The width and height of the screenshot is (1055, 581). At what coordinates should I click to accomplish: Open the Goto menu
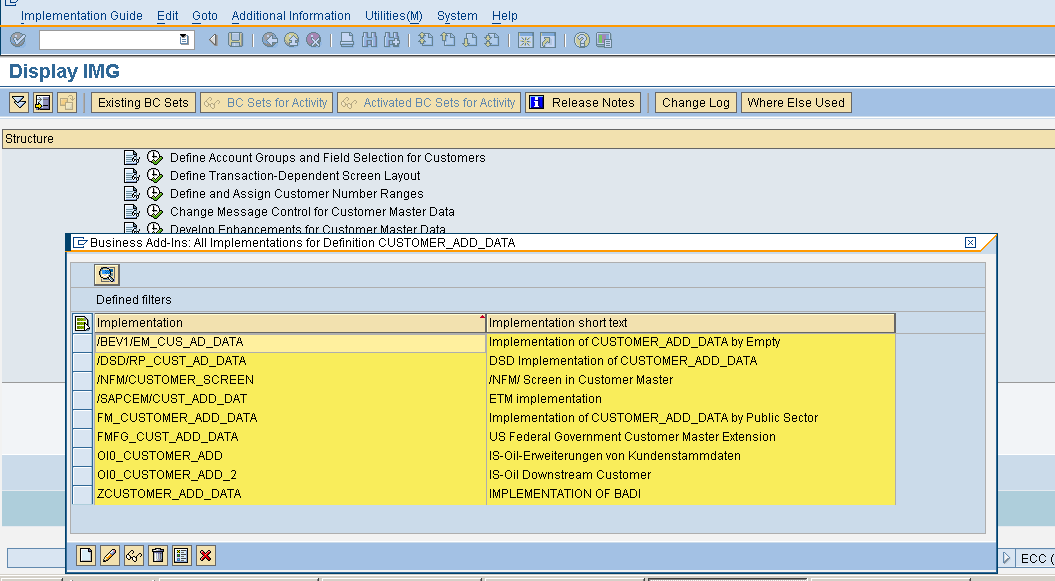[204, 15]
